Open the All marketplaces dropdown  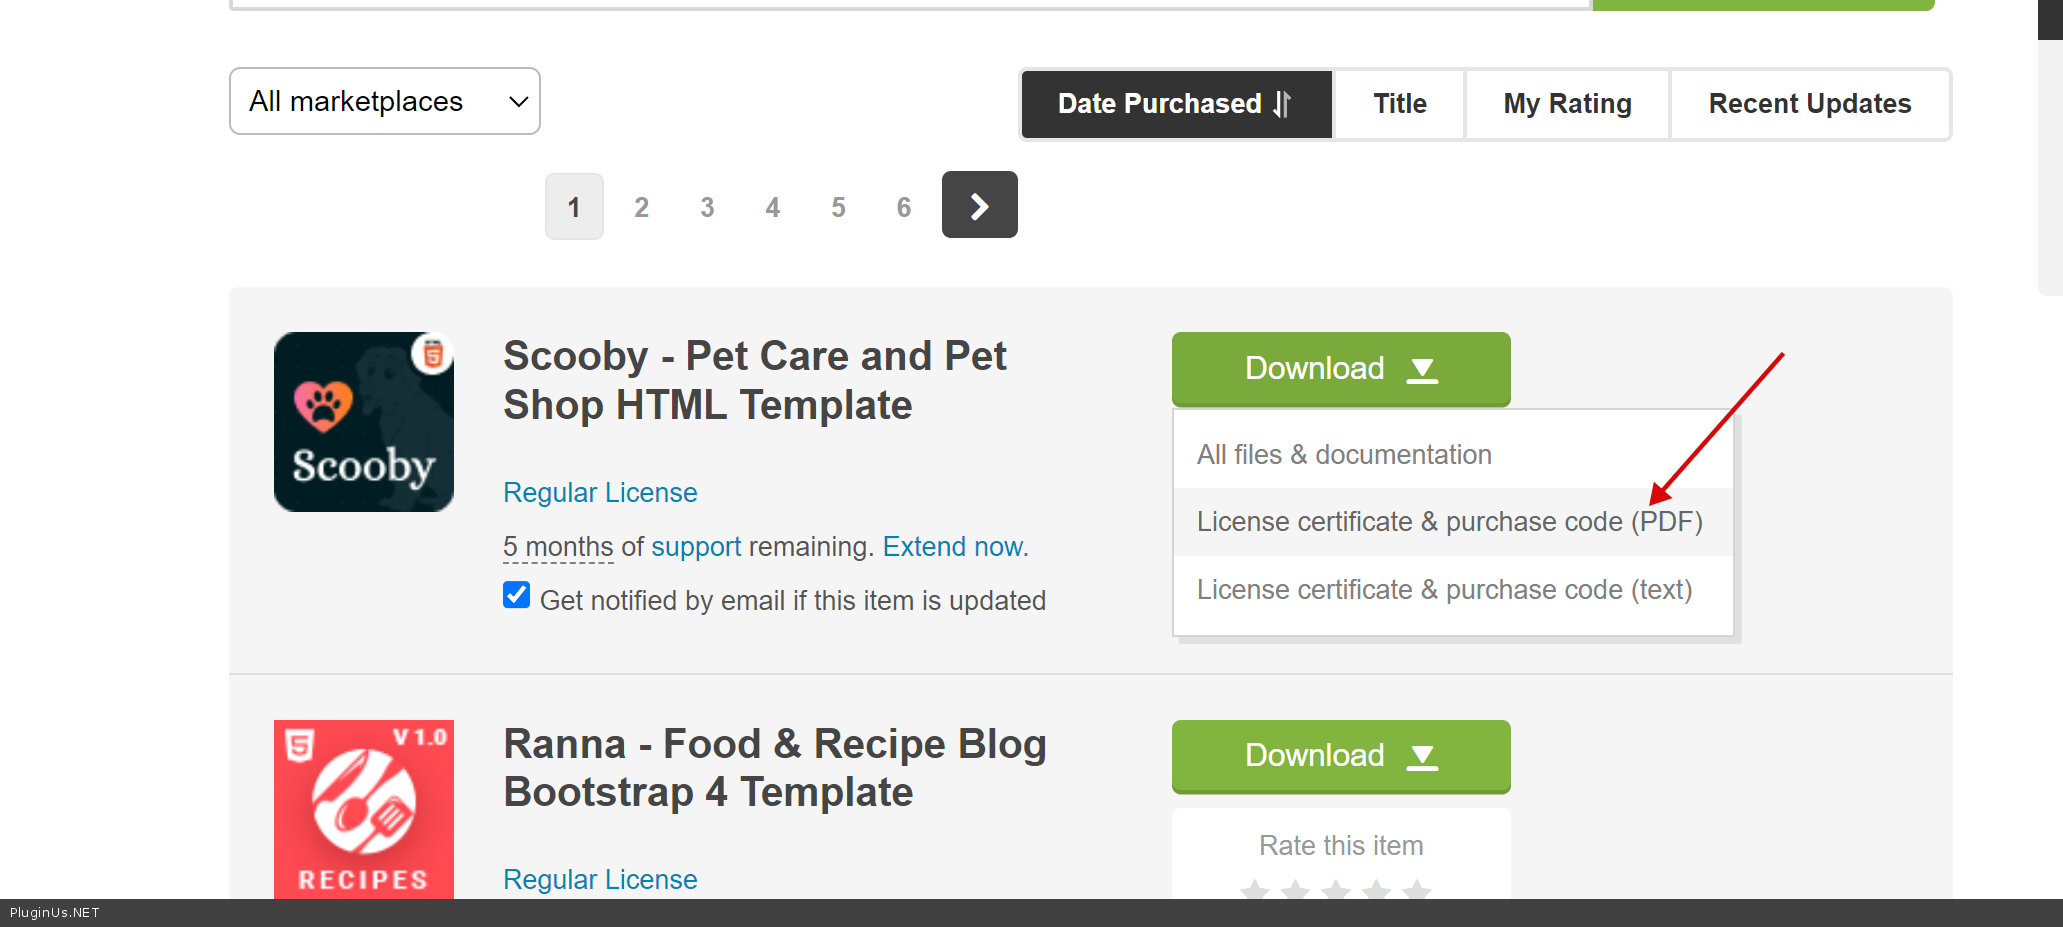385,101
